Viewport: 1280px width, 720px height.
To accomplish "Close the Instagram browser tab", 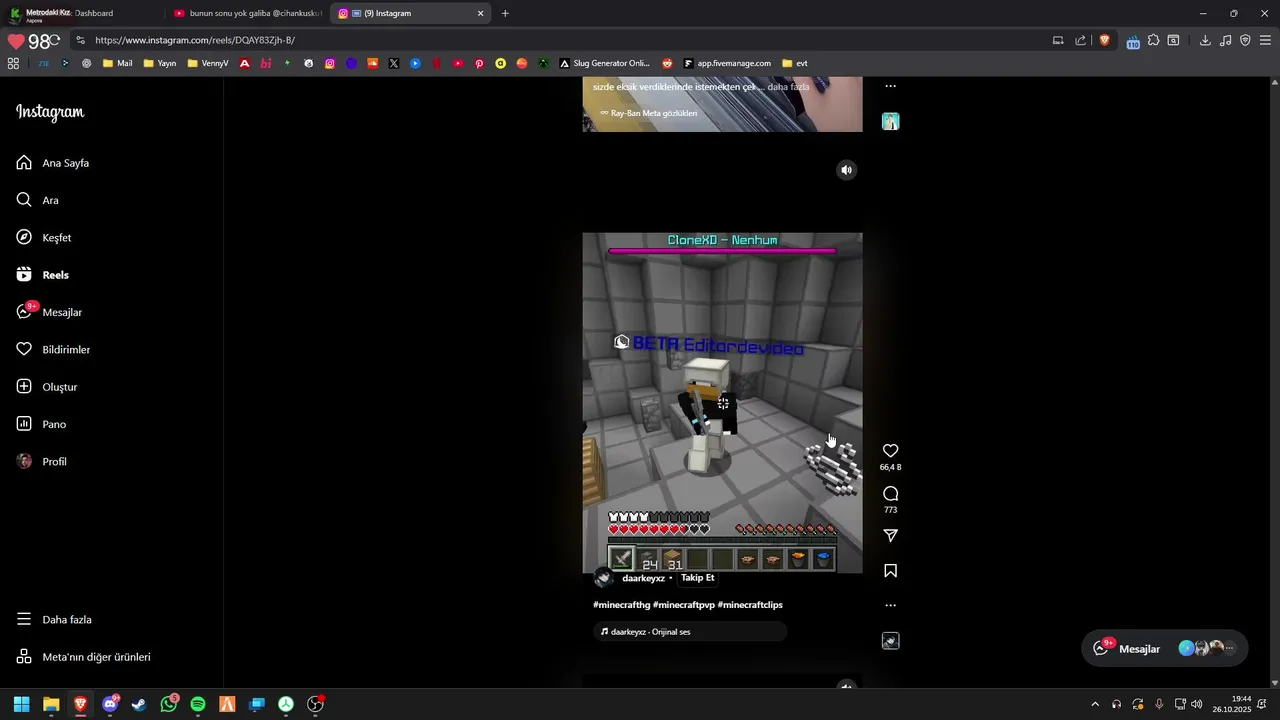I will [480, 13].
